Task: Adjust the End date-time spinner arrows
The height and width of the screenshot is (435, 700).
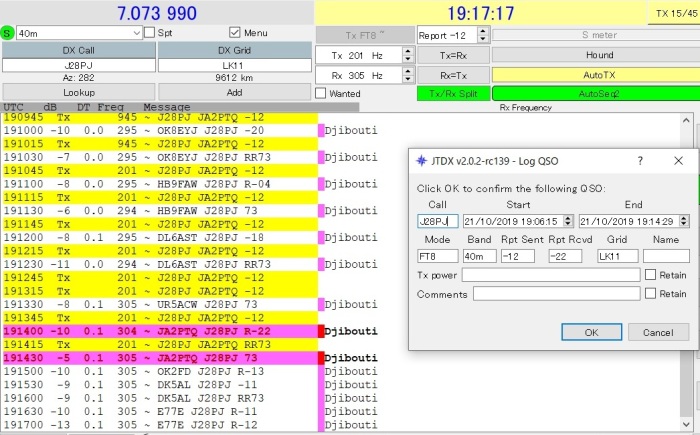Action: pyautogui.click(x=684, y=221)
